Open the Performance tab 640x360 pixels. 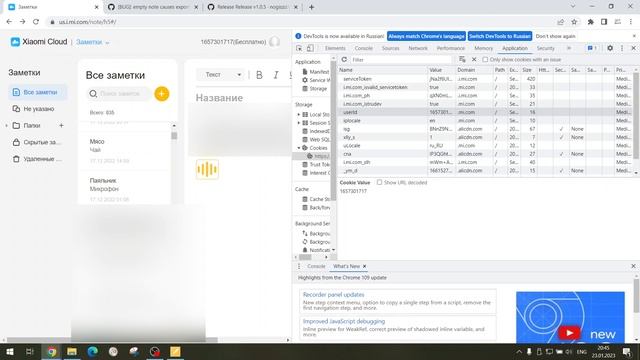tap(451, 48)
